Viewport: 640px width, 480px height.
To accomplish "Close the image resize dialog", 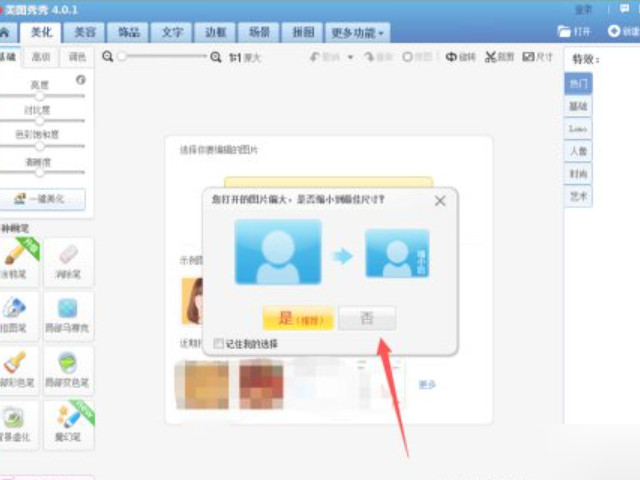I will pyautogui.click(x=440, y=201).
